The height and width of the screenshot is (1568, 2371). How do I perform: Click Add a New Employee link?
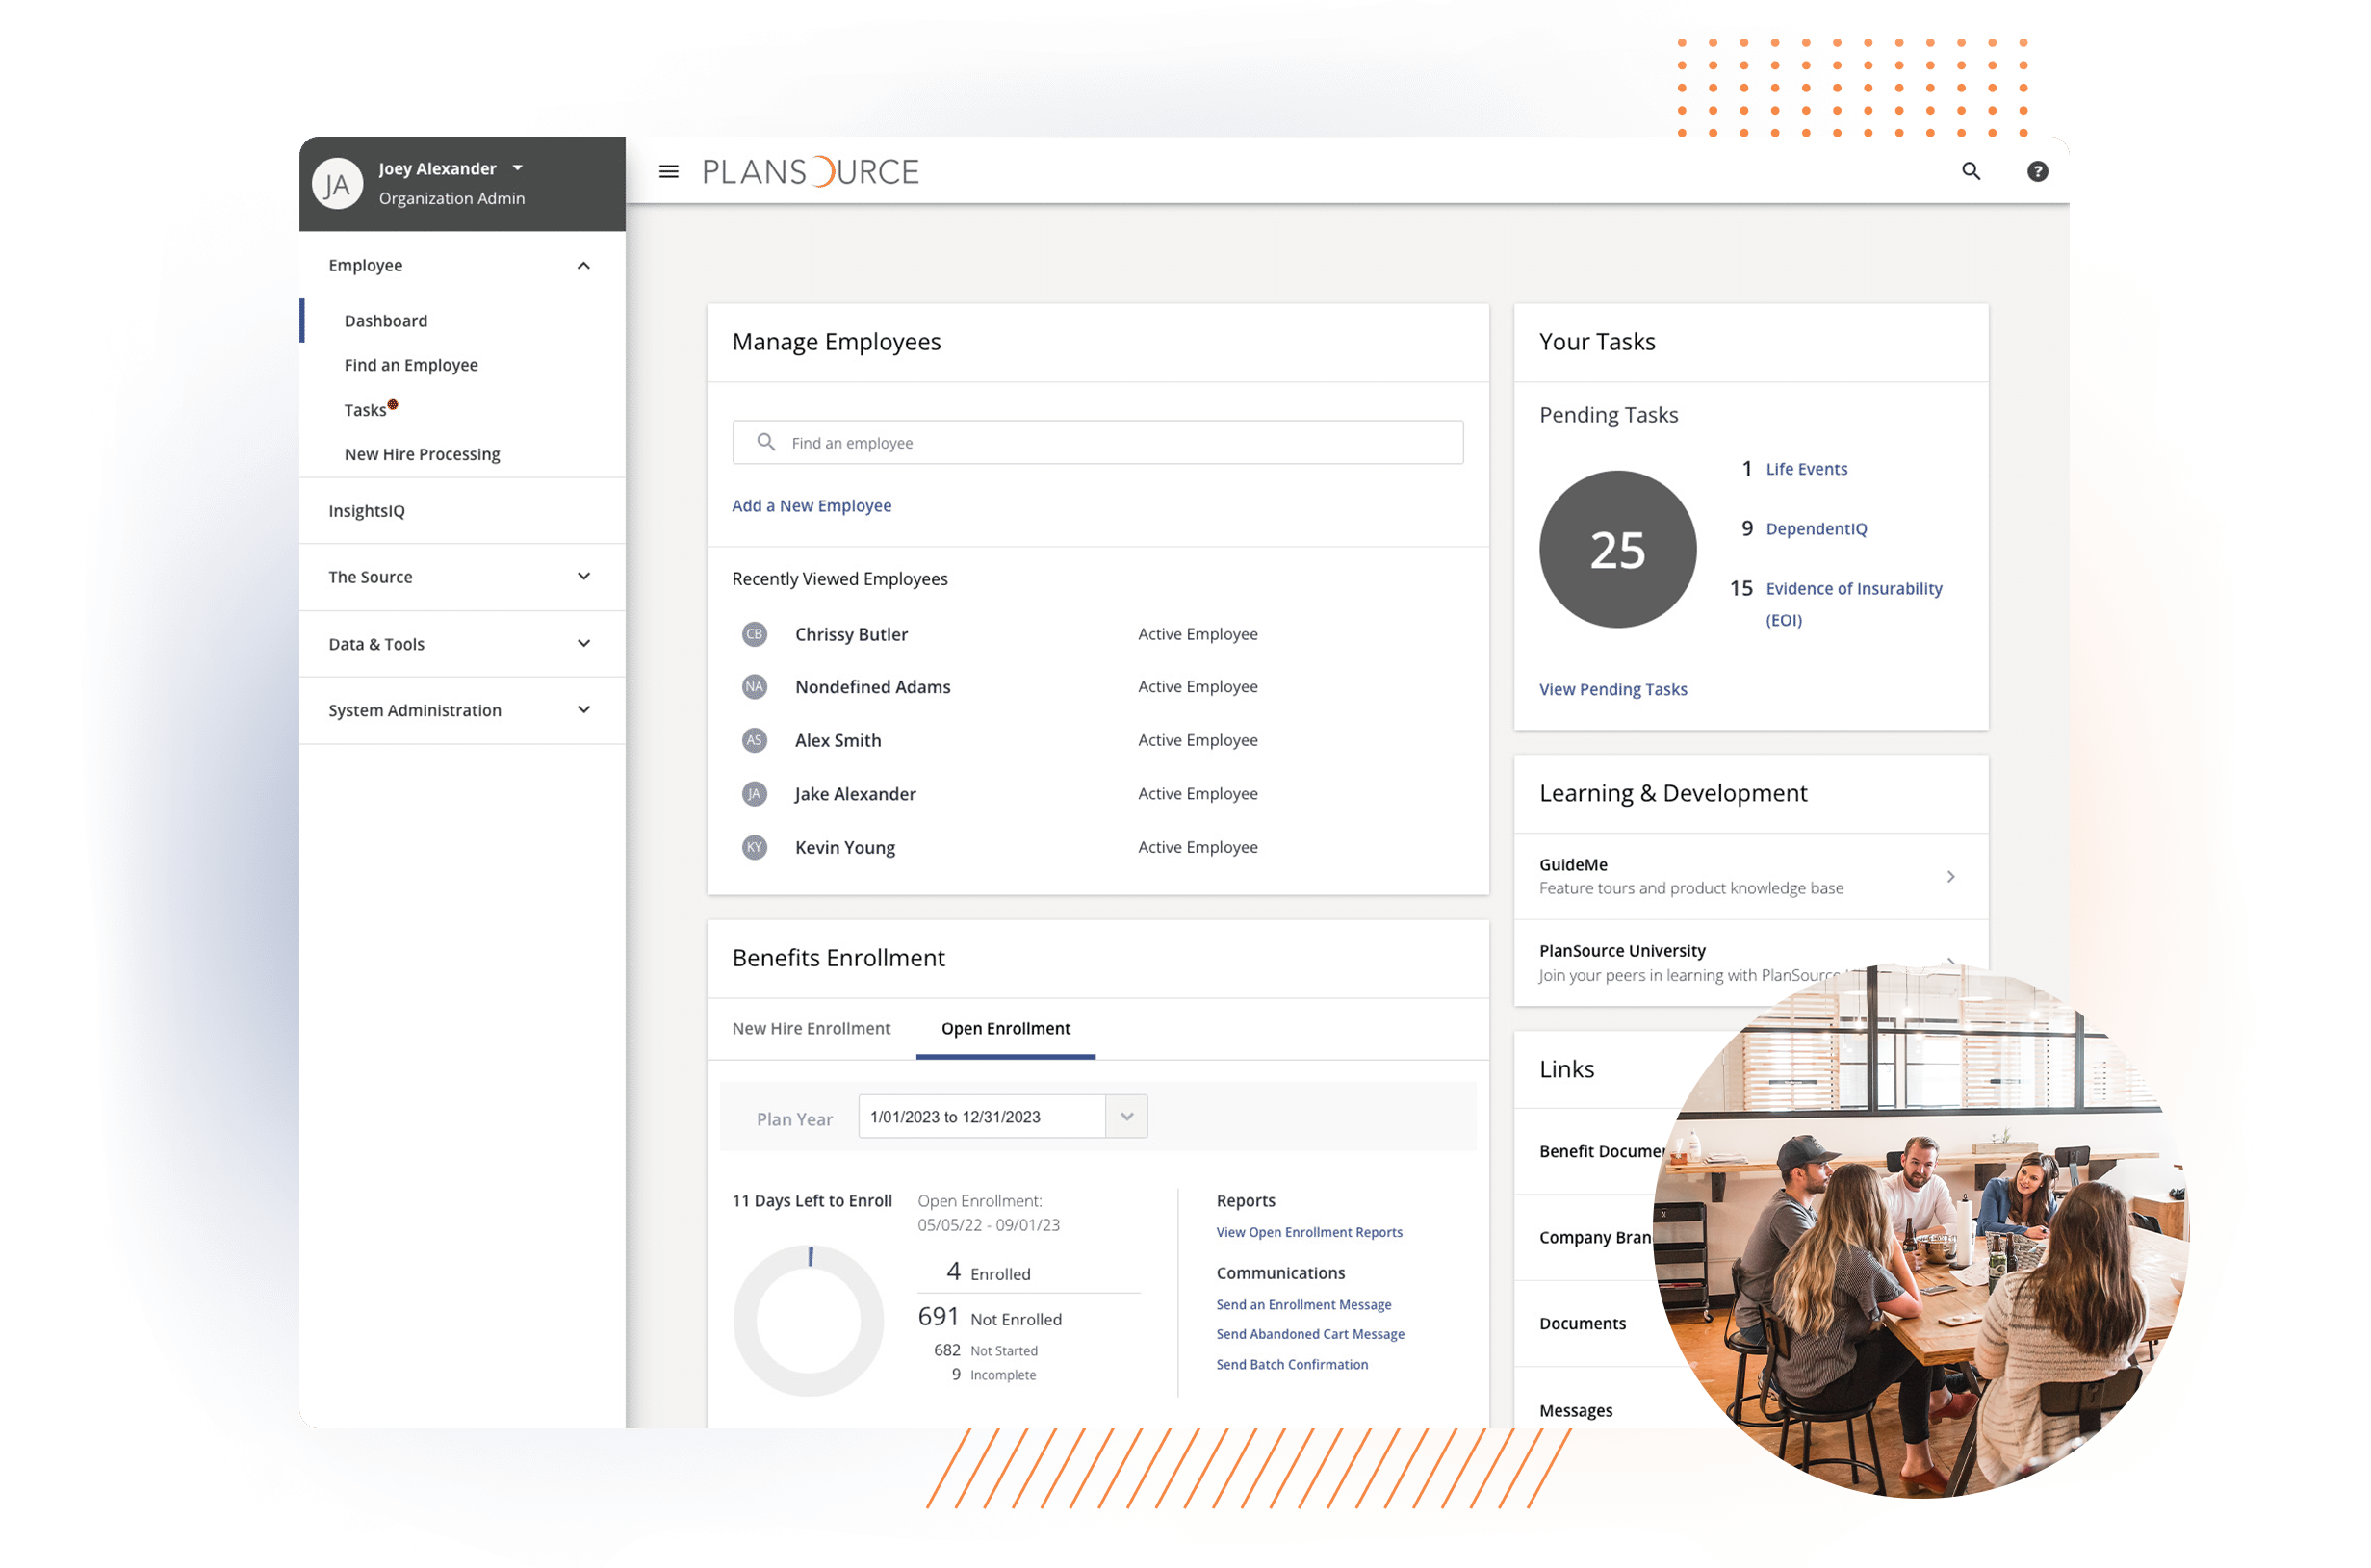click(x=812, y=506)
